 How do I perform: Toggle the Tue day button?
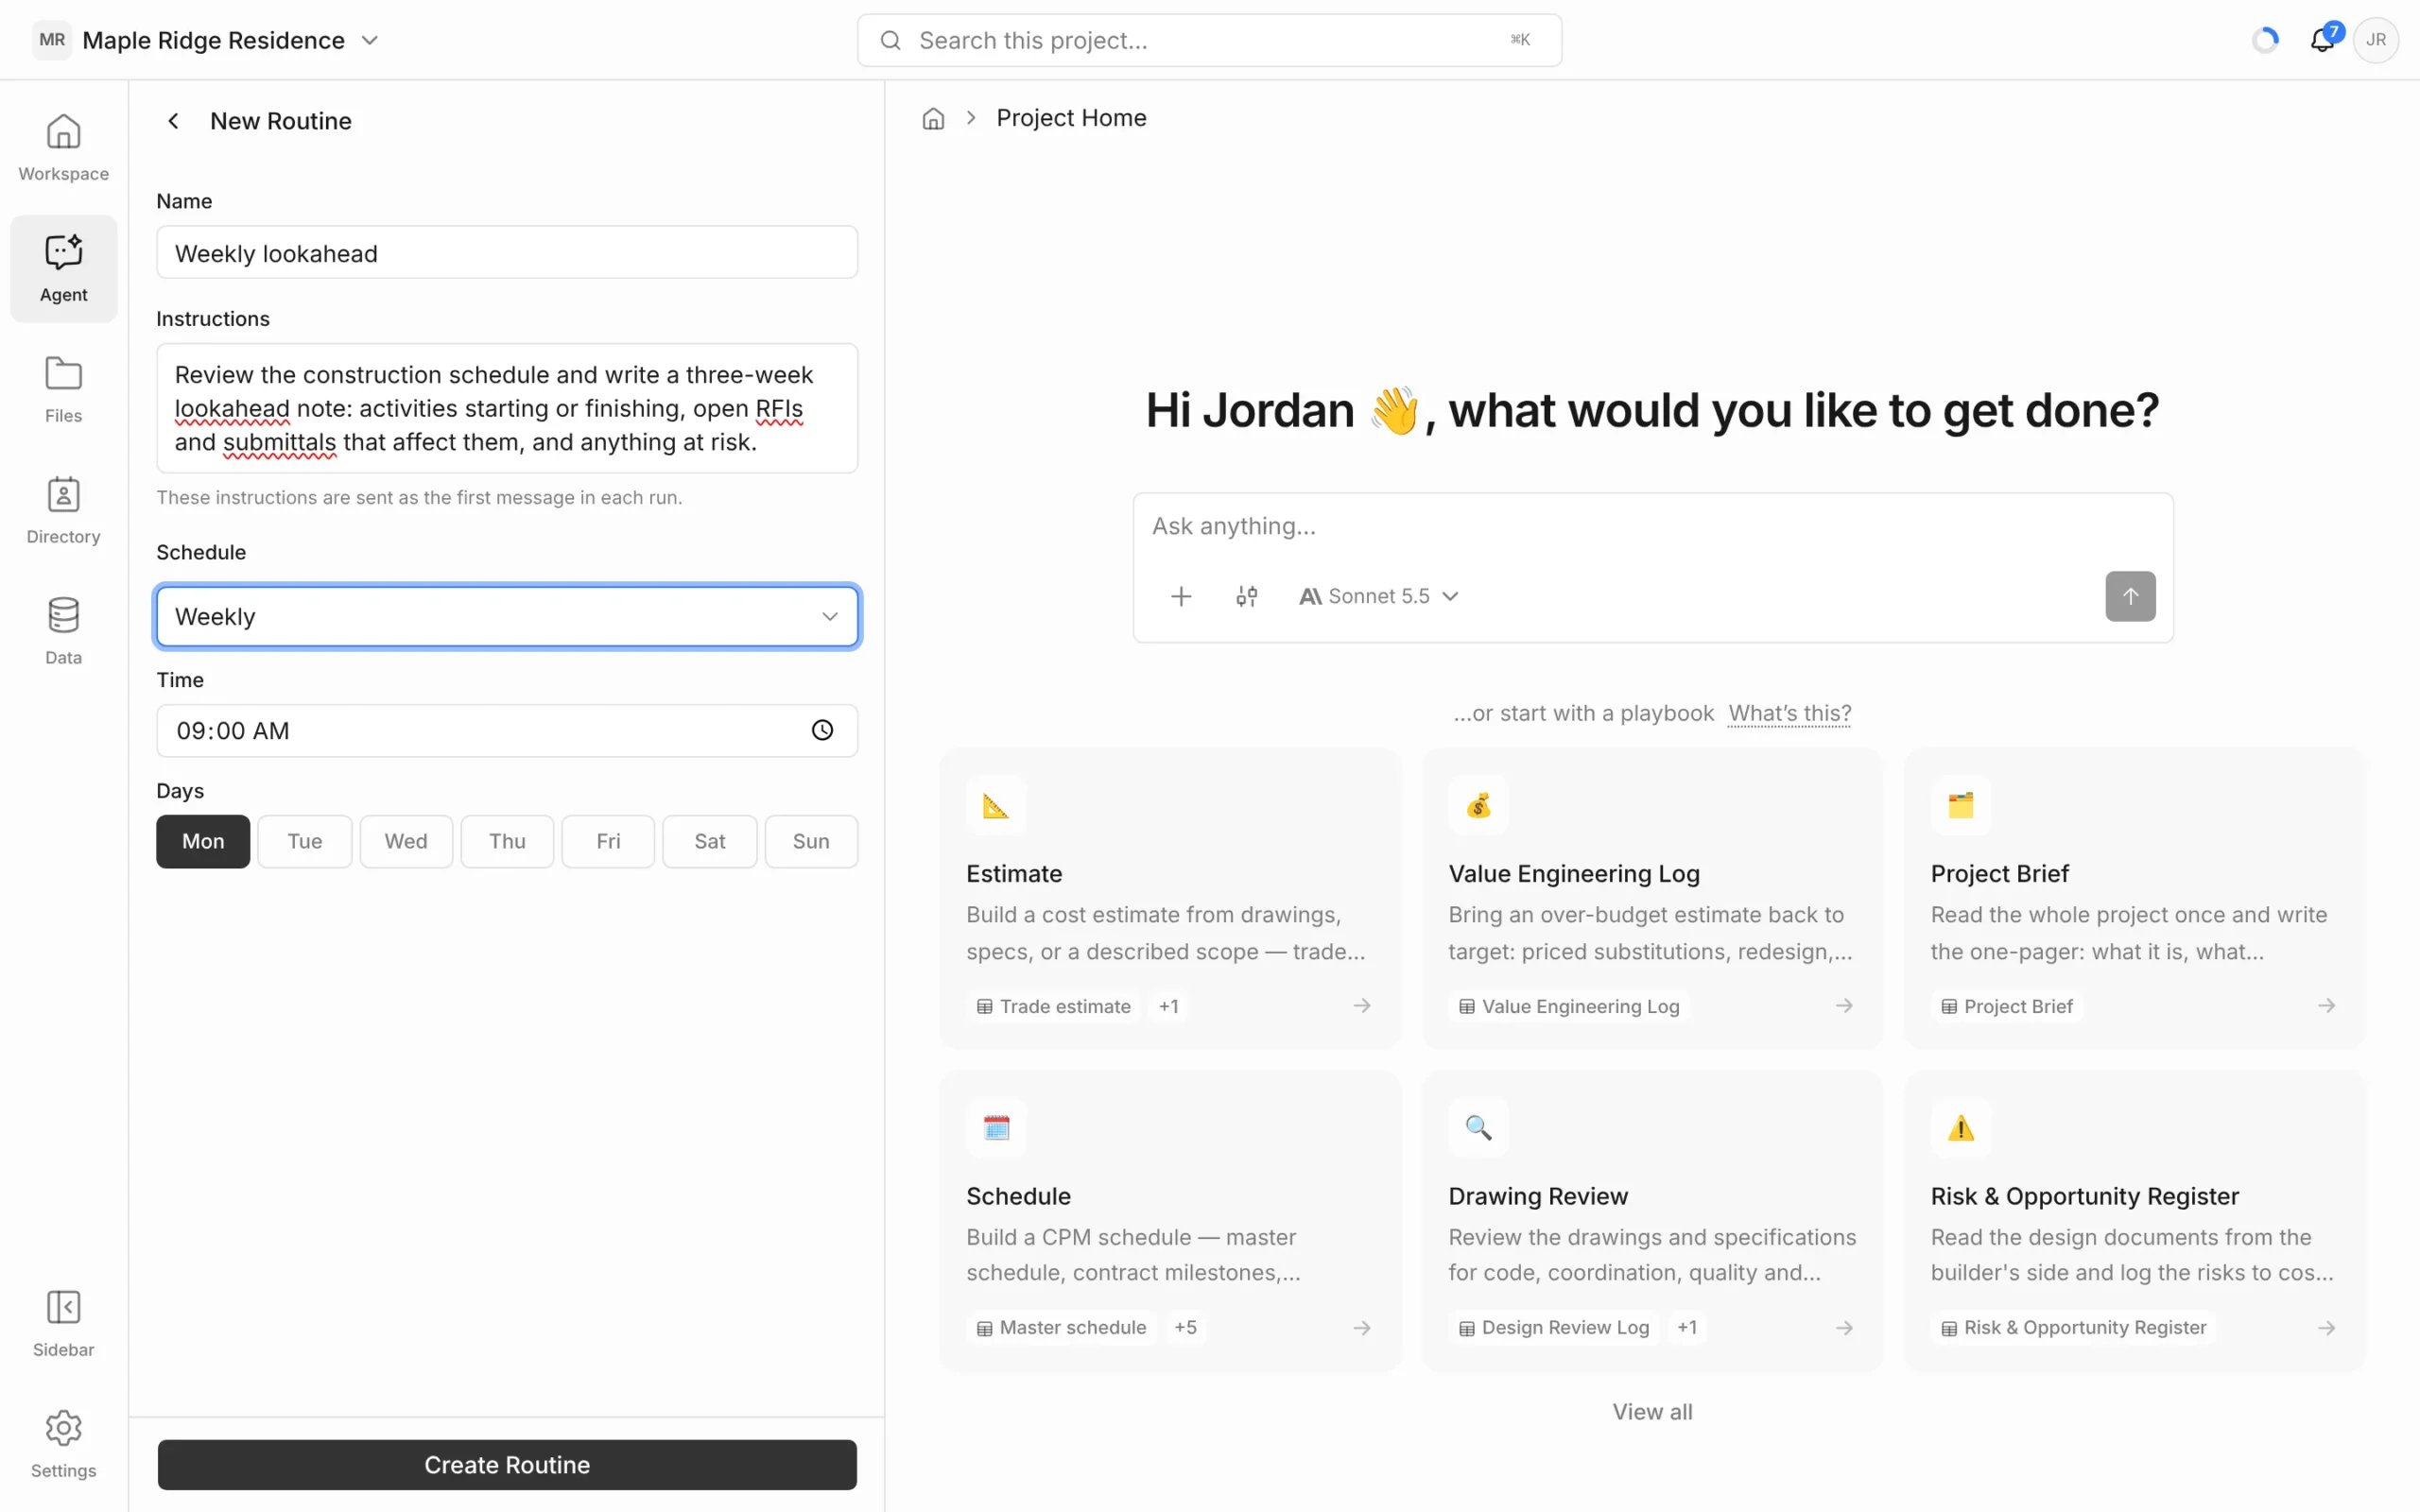(305, 841)
